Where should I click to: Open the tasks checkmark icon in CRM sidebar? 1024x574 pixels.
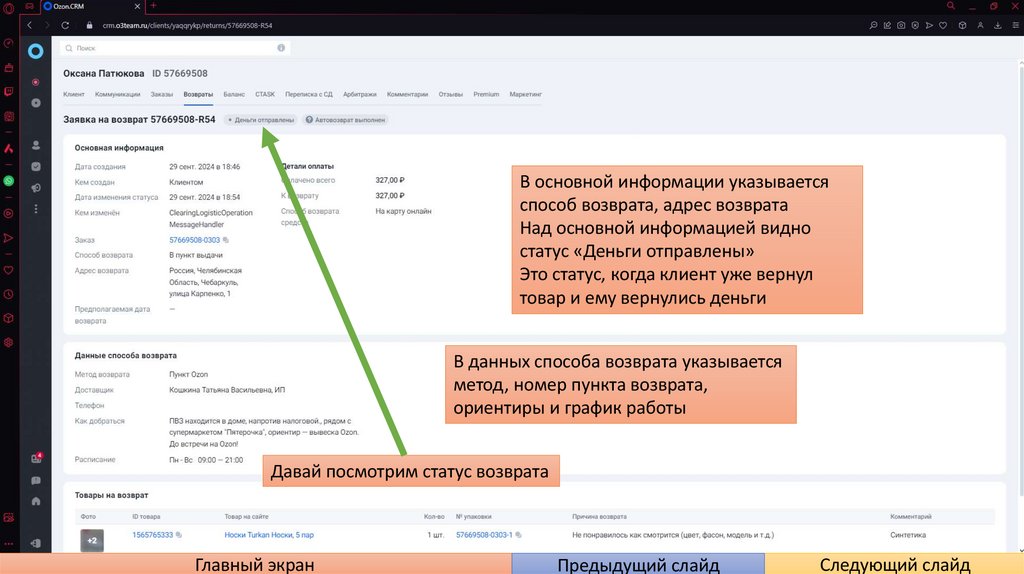pos(36,167)
